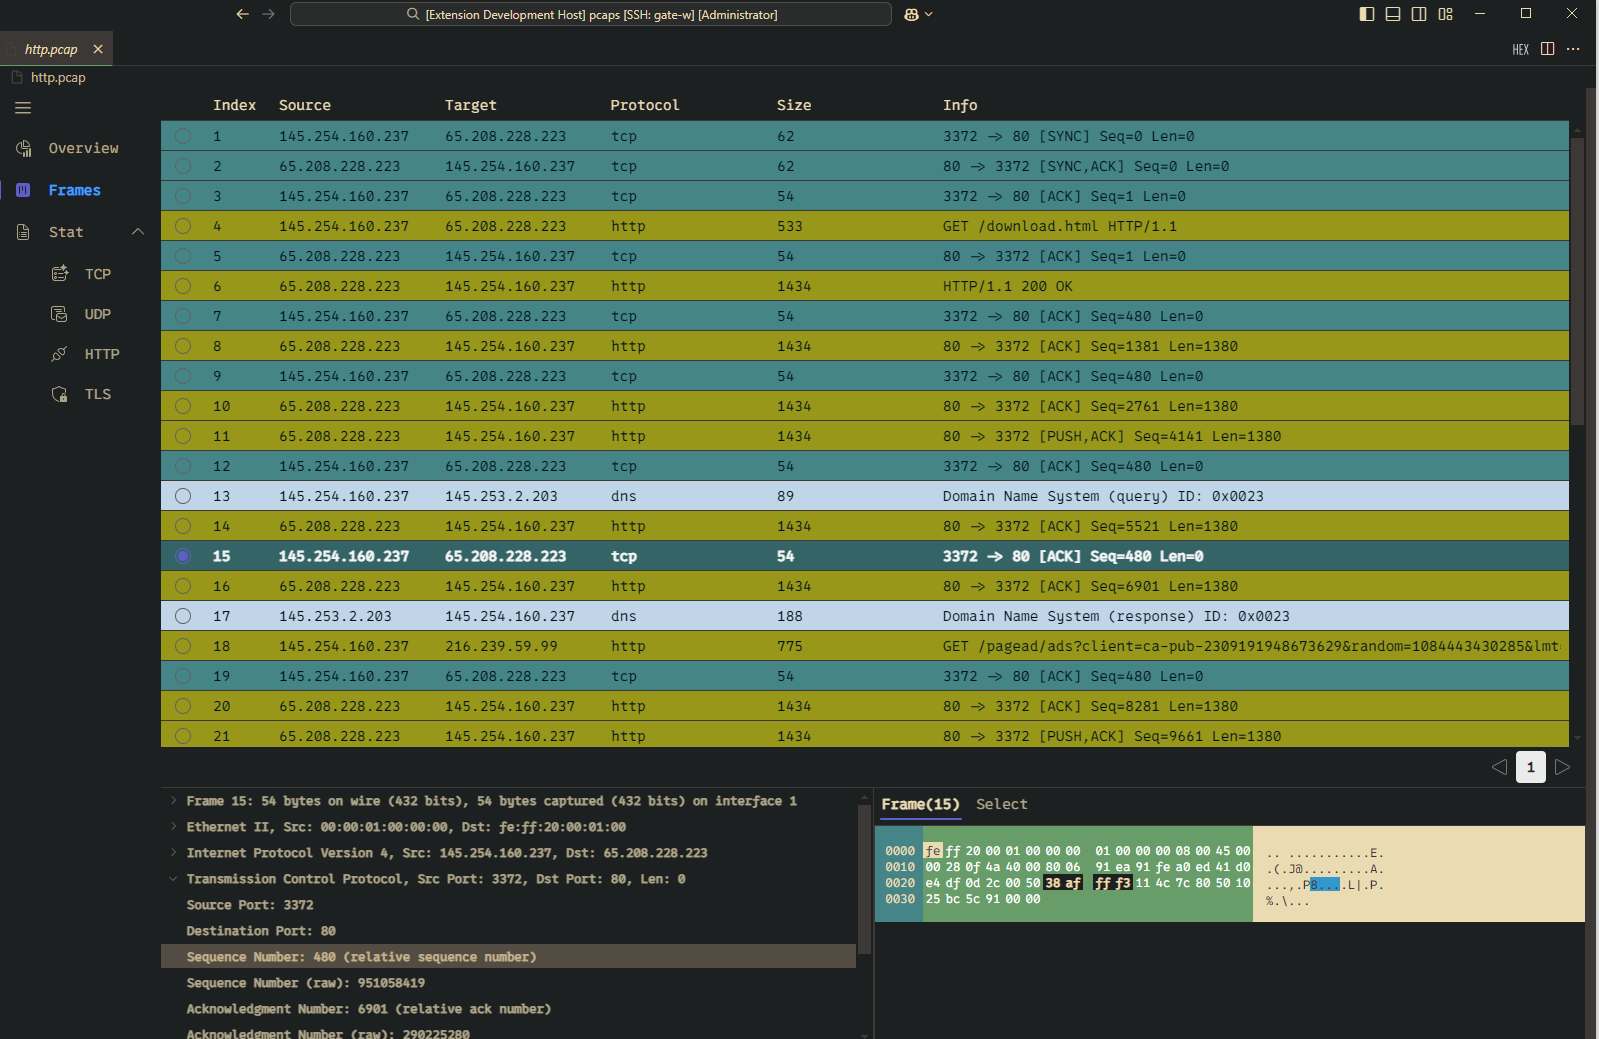Click the forward navigation arrow

[x=268, y=14]
